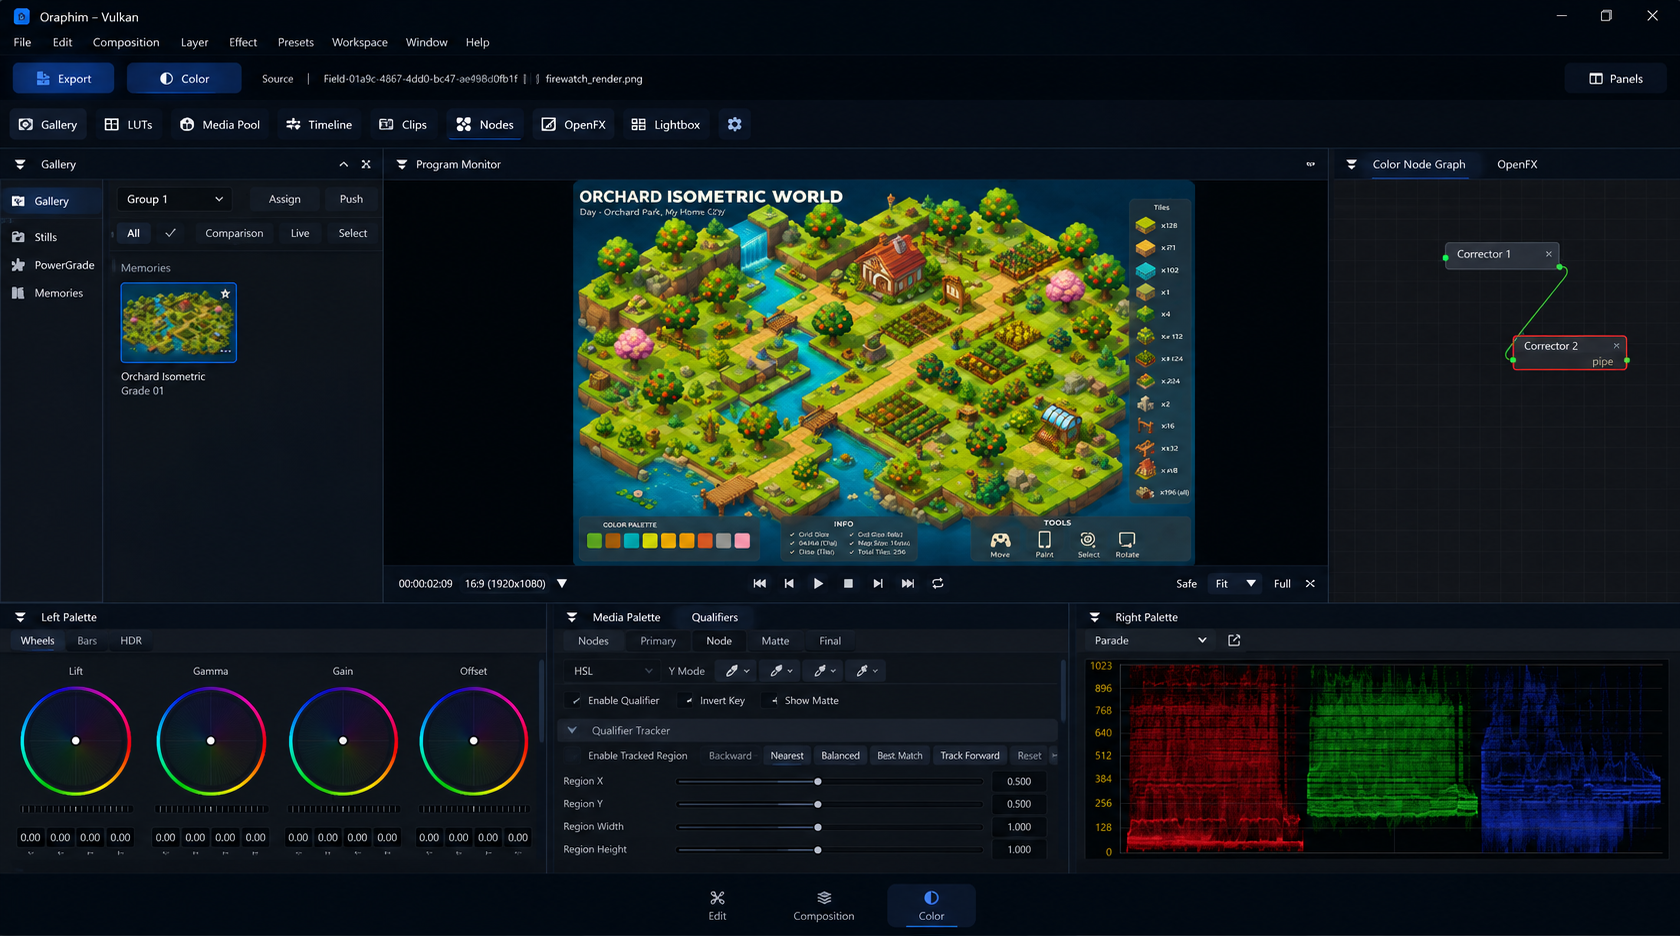Jump to the first frame
The image size is (1680, 936).
click(x=760, y=584)
